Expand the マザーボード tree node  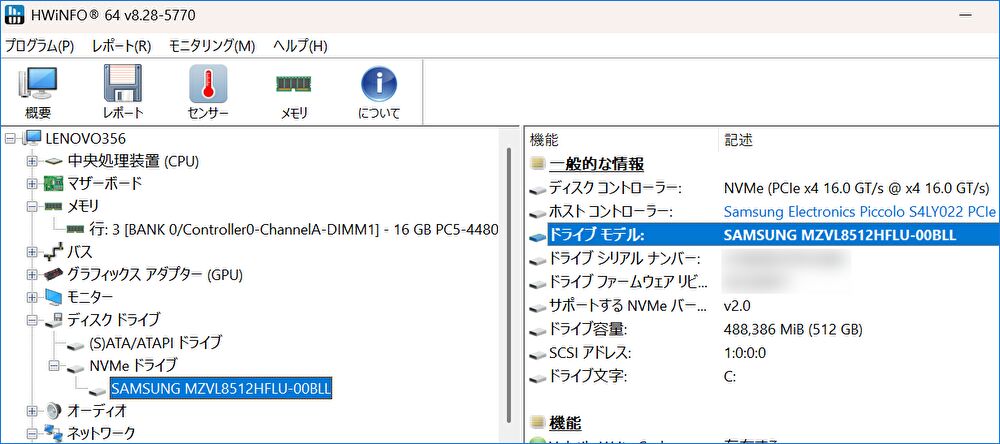(32, 184)
